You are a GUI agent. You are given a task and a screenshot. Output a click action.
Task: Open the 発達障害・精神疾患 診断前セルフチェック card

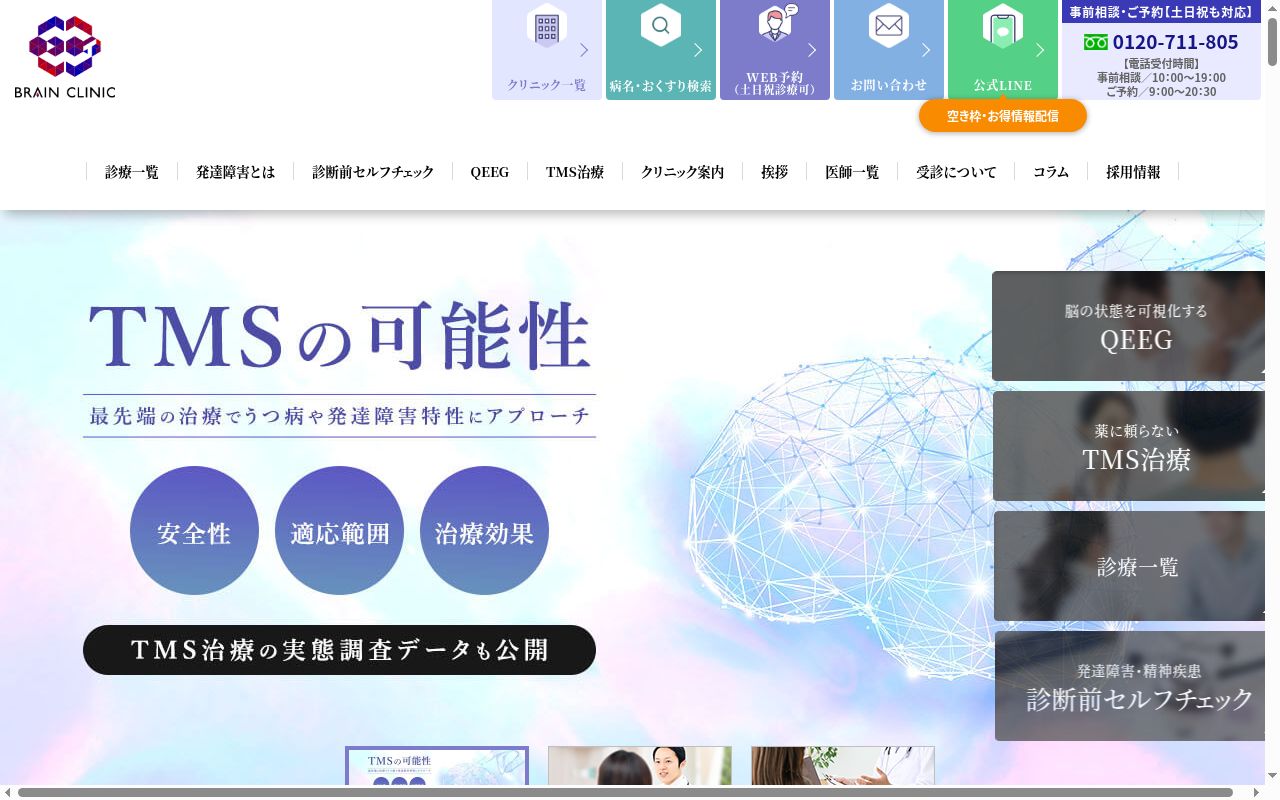tap(1129, 686)
